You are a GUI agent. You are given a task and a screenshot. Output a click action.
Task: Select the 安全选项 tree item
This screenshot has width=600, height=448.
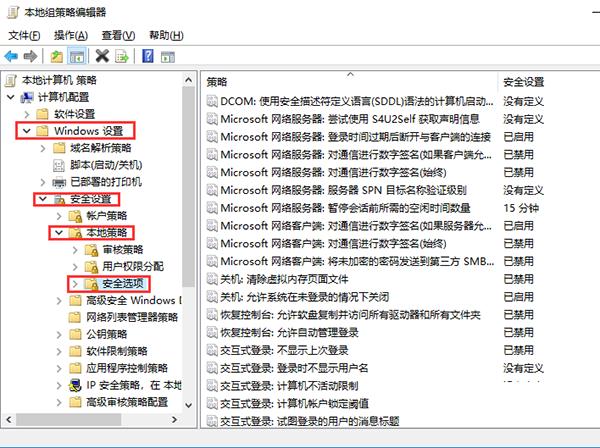[122, 283]
